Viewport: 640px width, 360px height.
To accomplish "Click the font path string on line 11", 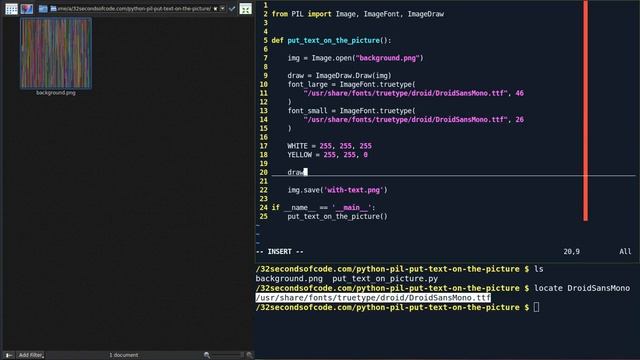I will click(405, 93).
